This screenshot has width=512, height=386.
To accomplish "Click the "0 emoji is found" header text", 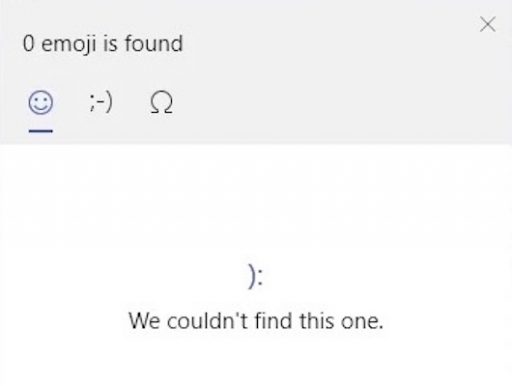I will coord(103,43).
